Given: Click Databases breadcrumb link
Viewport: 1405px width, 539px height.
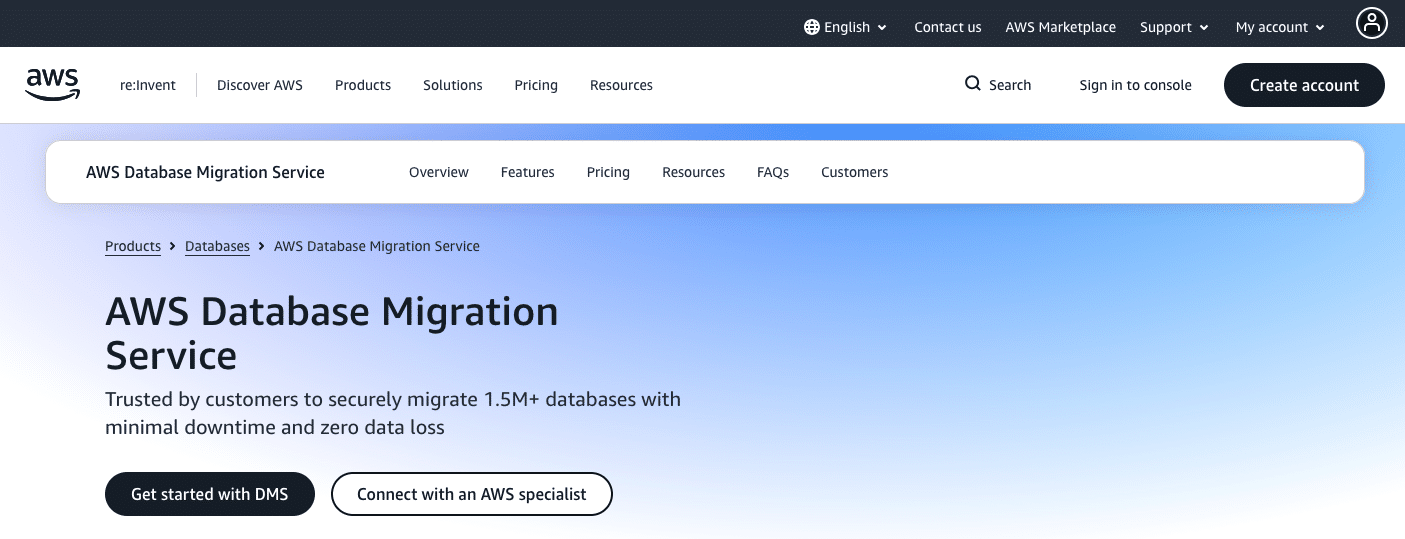Looking at the screenshot, I should point(217,246).
